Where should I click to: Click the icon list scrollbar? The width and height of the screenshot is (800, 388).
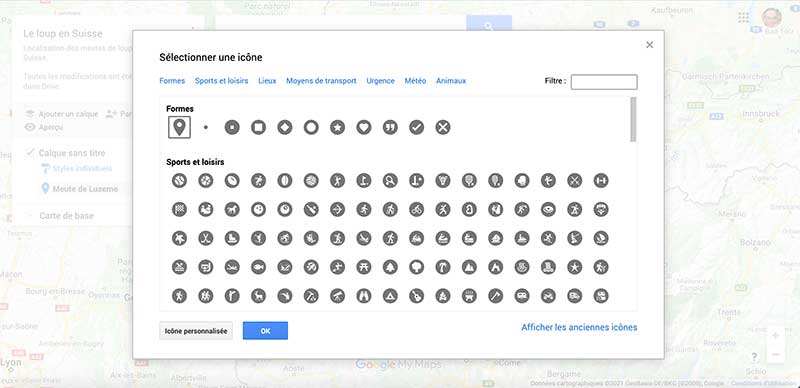click(x=634, y=119)
